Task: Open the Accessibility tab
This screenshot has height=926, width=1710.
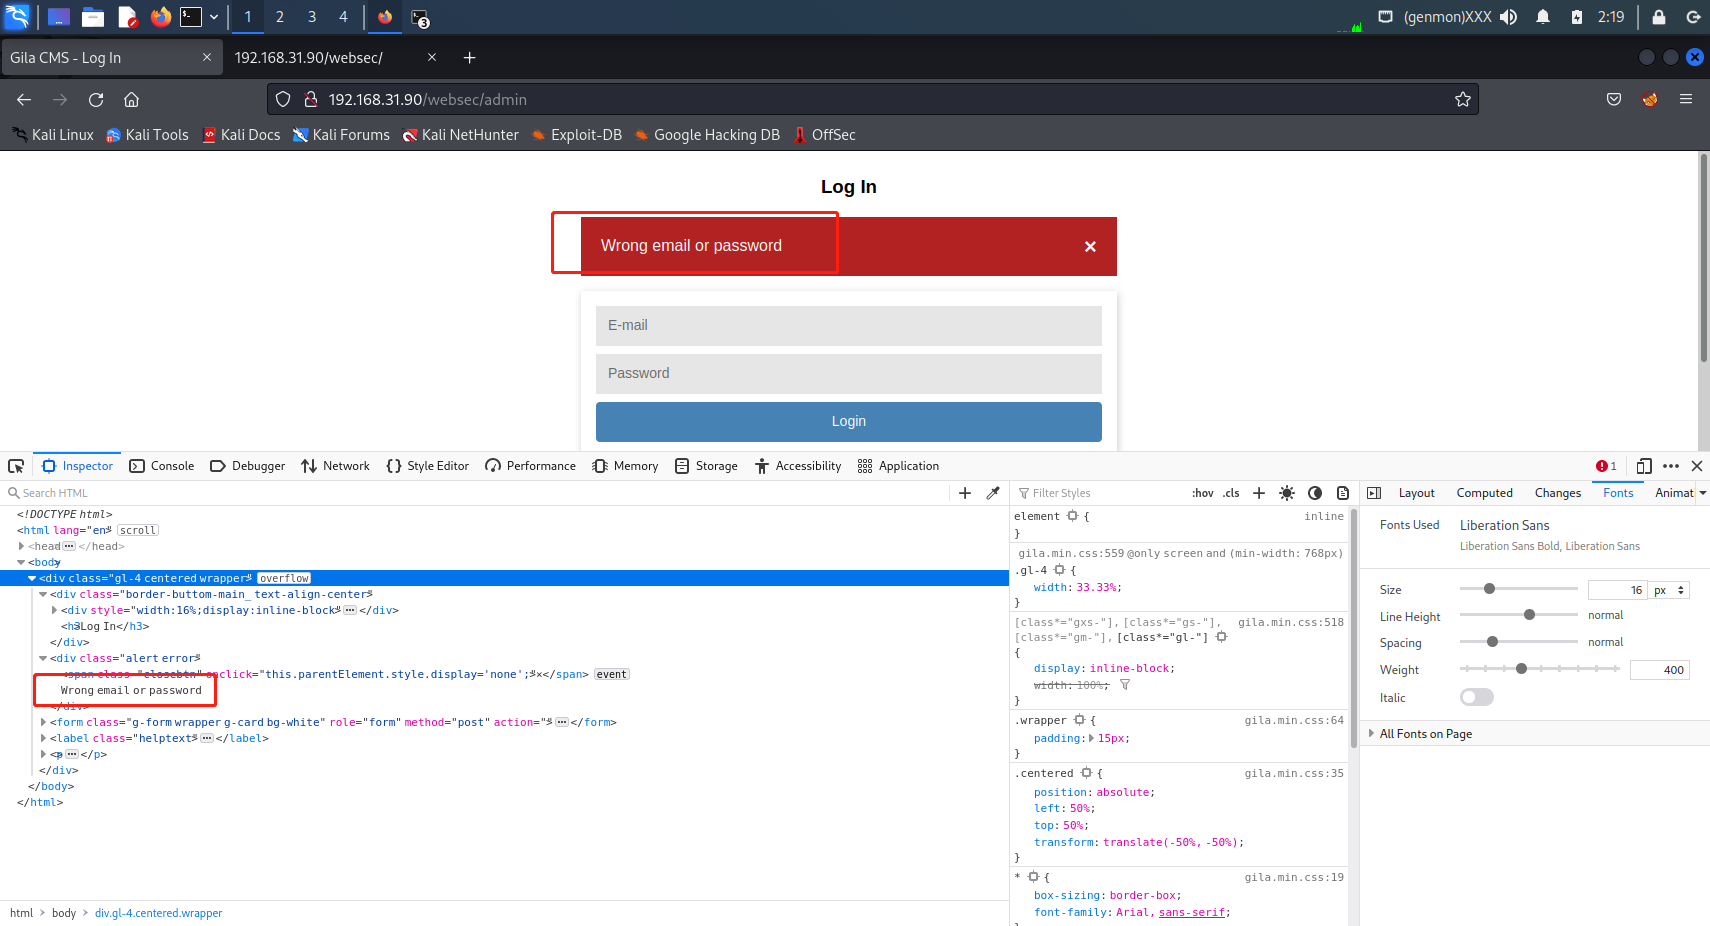Action: coord(798,466)
